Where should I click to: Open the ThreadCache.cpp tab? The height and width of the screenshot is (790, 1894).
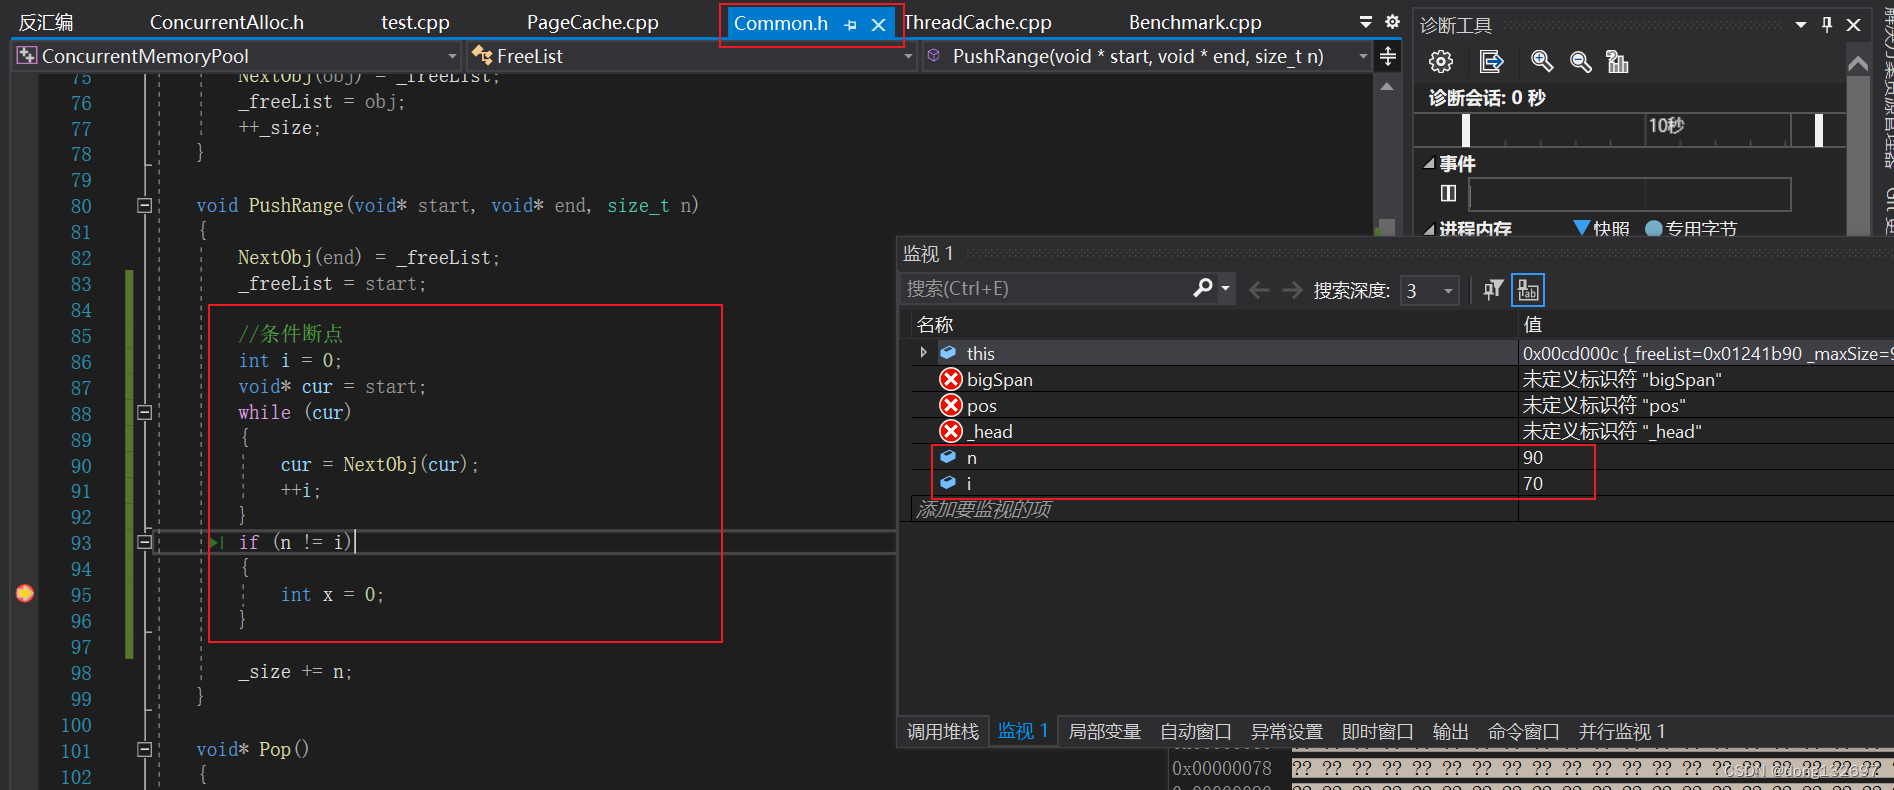click(x=978, y=22)
